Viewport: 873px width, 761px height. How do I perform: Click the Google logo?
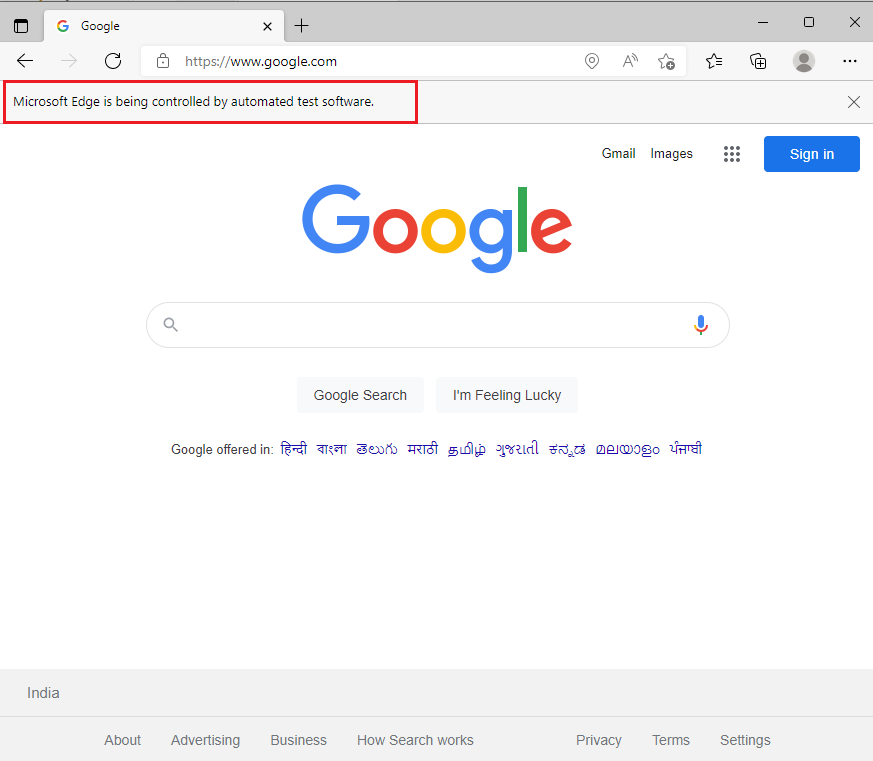[x=437, y=228]
